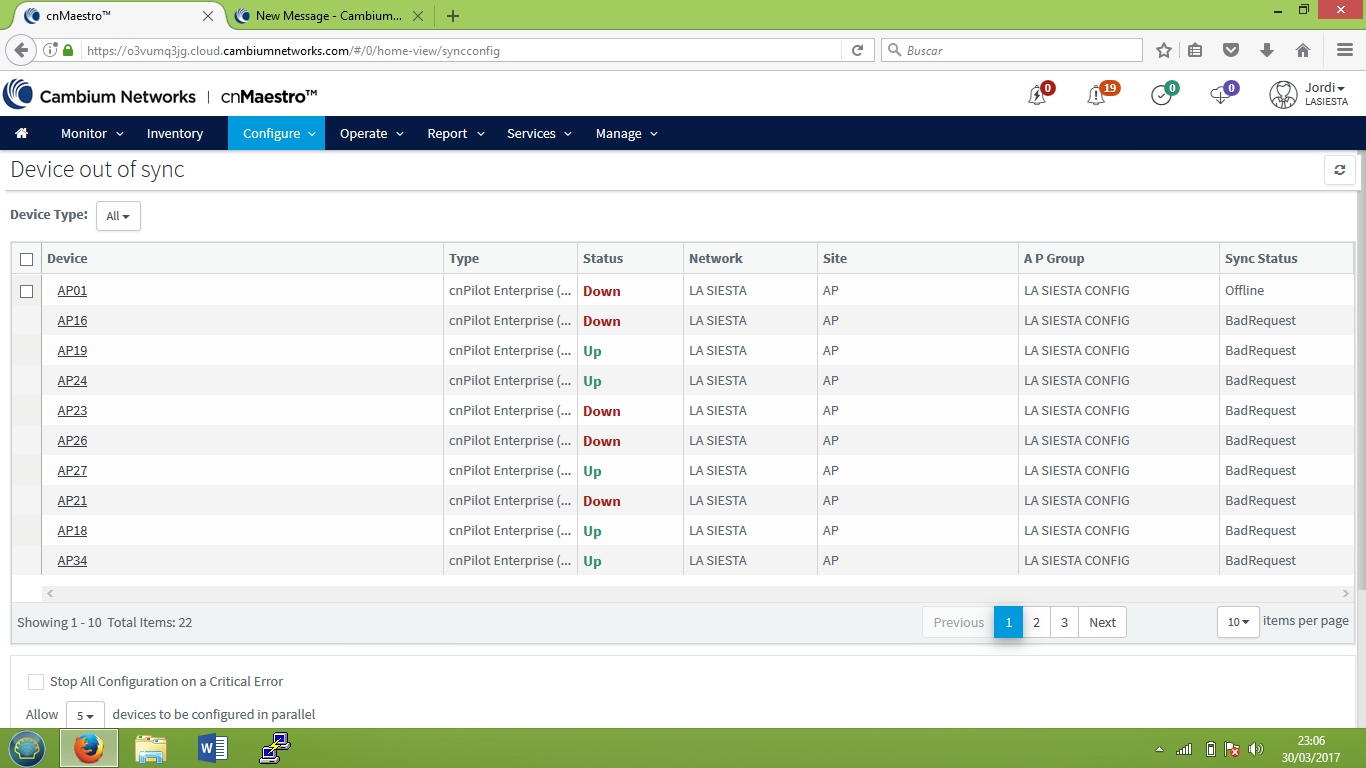The image size is (1366, 768).
Task: Bookmark this page with the star icon
Action: click(1164, 50)
